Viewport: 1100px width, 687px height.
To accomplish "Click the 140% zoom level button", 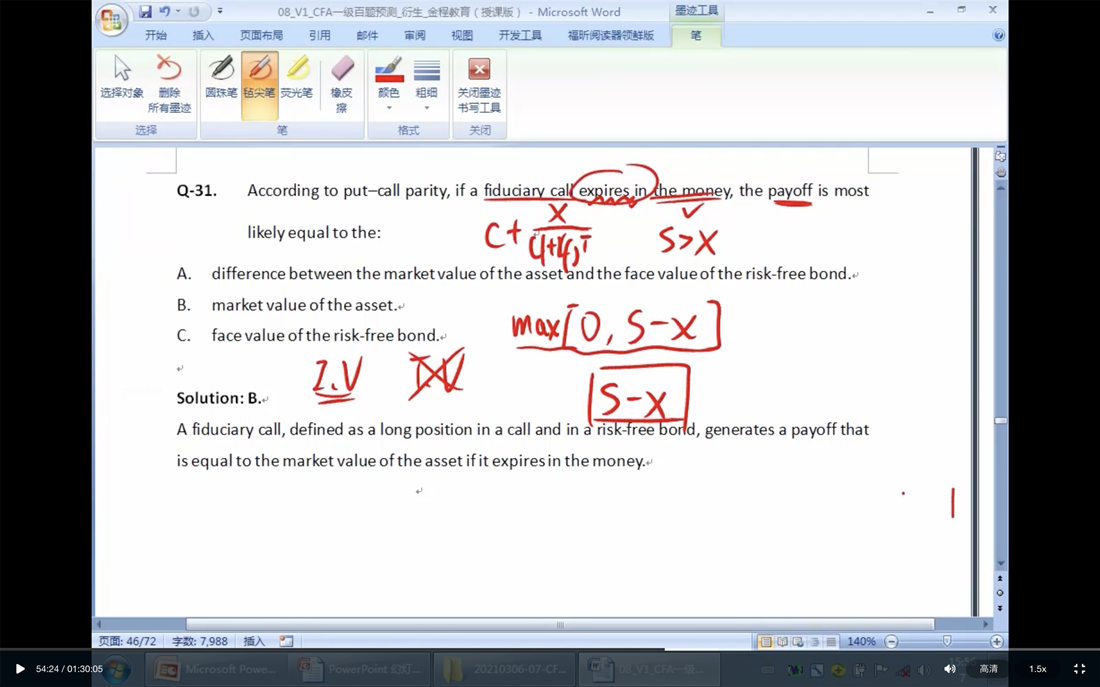I will pyautogui.click(x=861, y=641).
